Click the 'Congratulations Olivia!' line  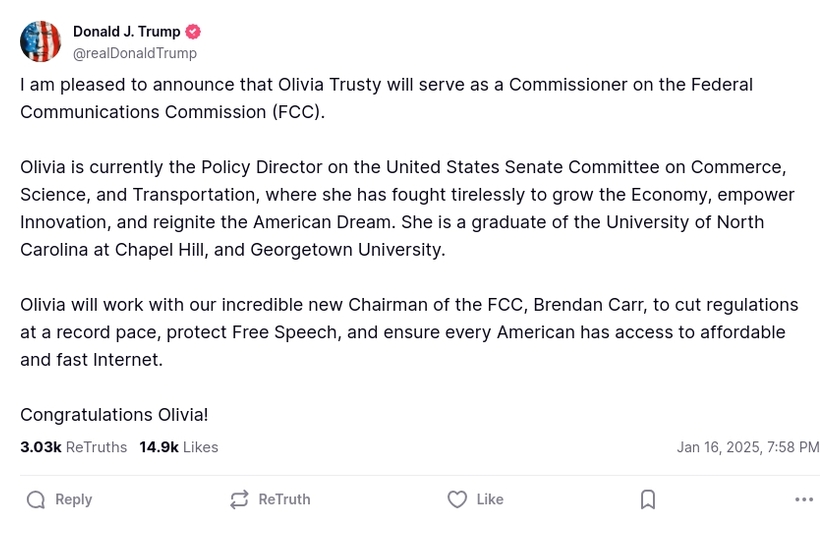[114, 415]
